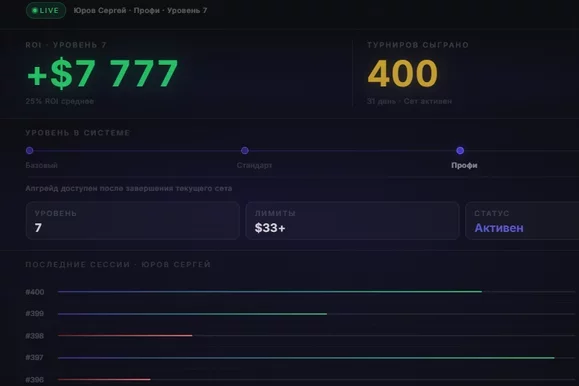Click the '#398' session label

[35, 336]
